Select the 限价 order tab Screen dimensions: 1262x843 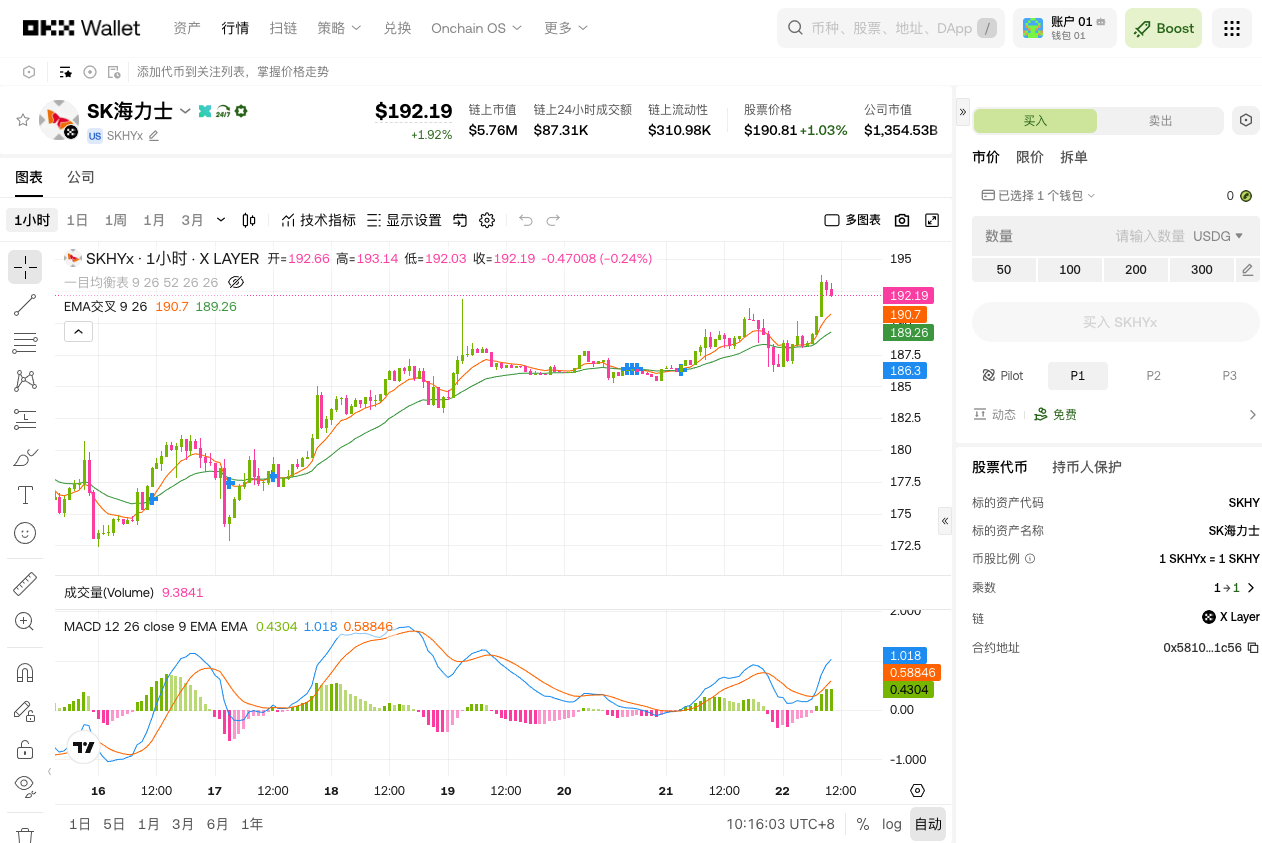point(1030,157)
